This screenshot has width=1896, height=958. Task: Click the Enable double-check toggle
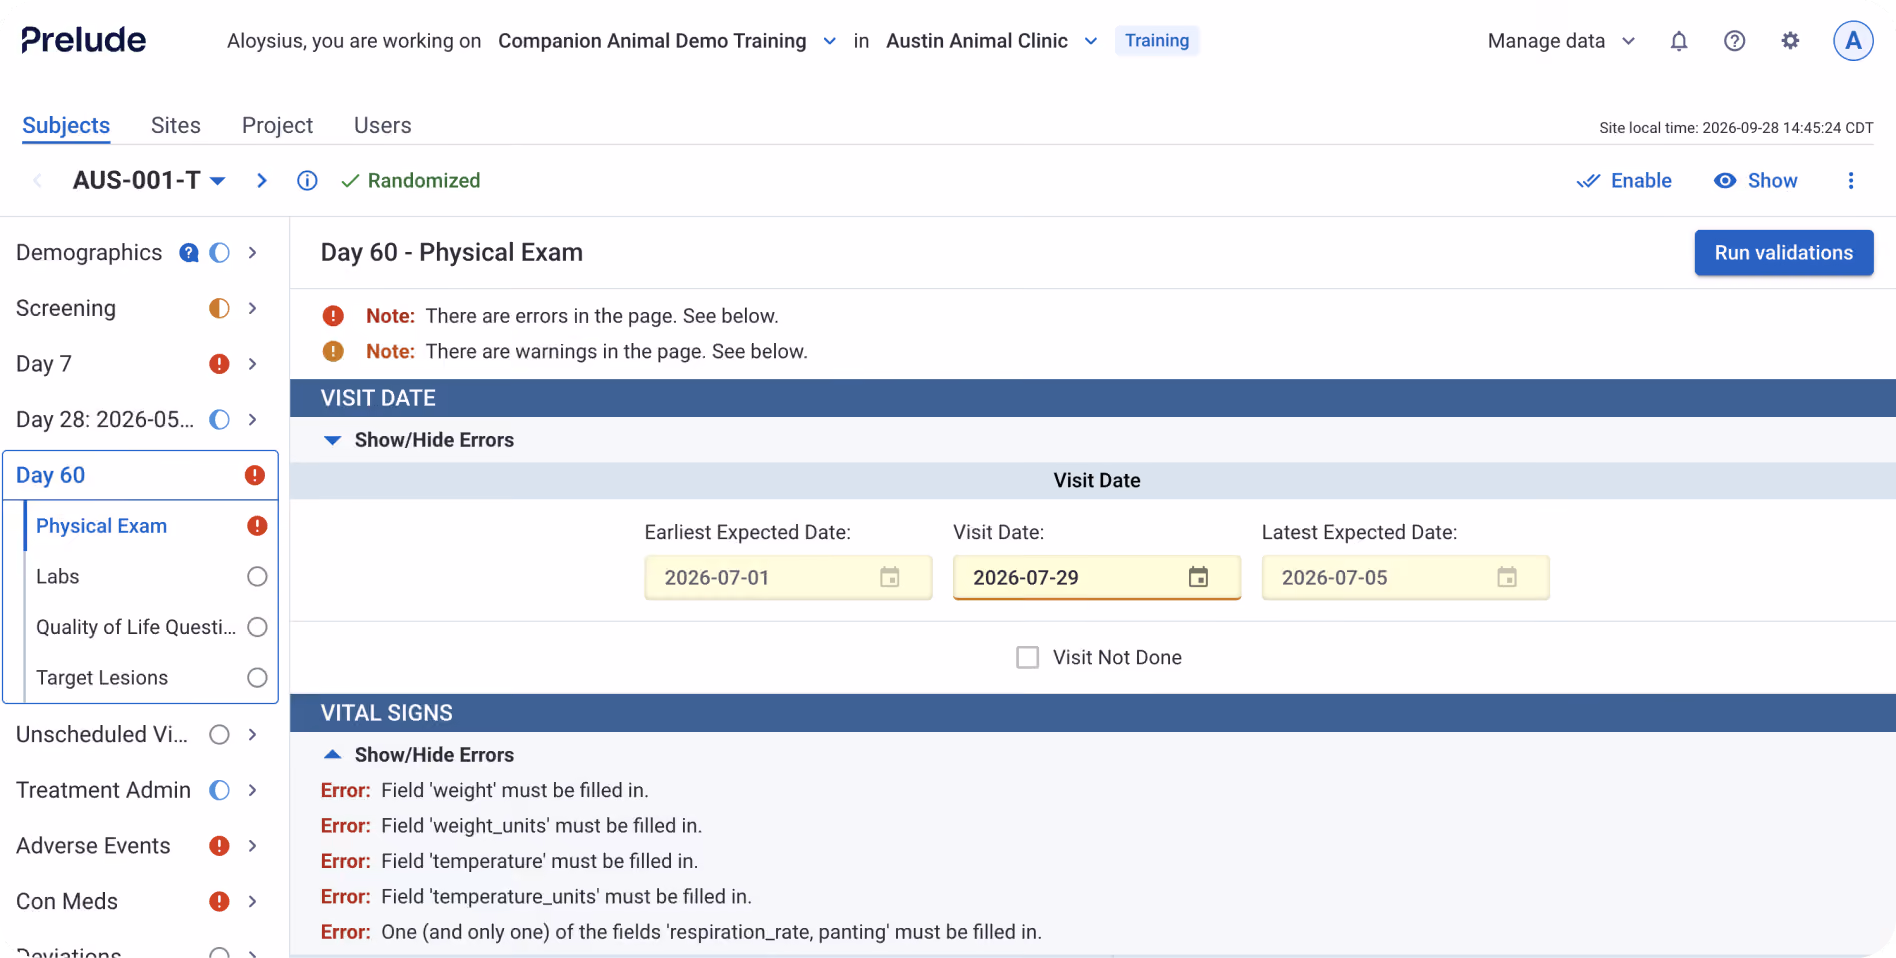tap(1624, 181)
